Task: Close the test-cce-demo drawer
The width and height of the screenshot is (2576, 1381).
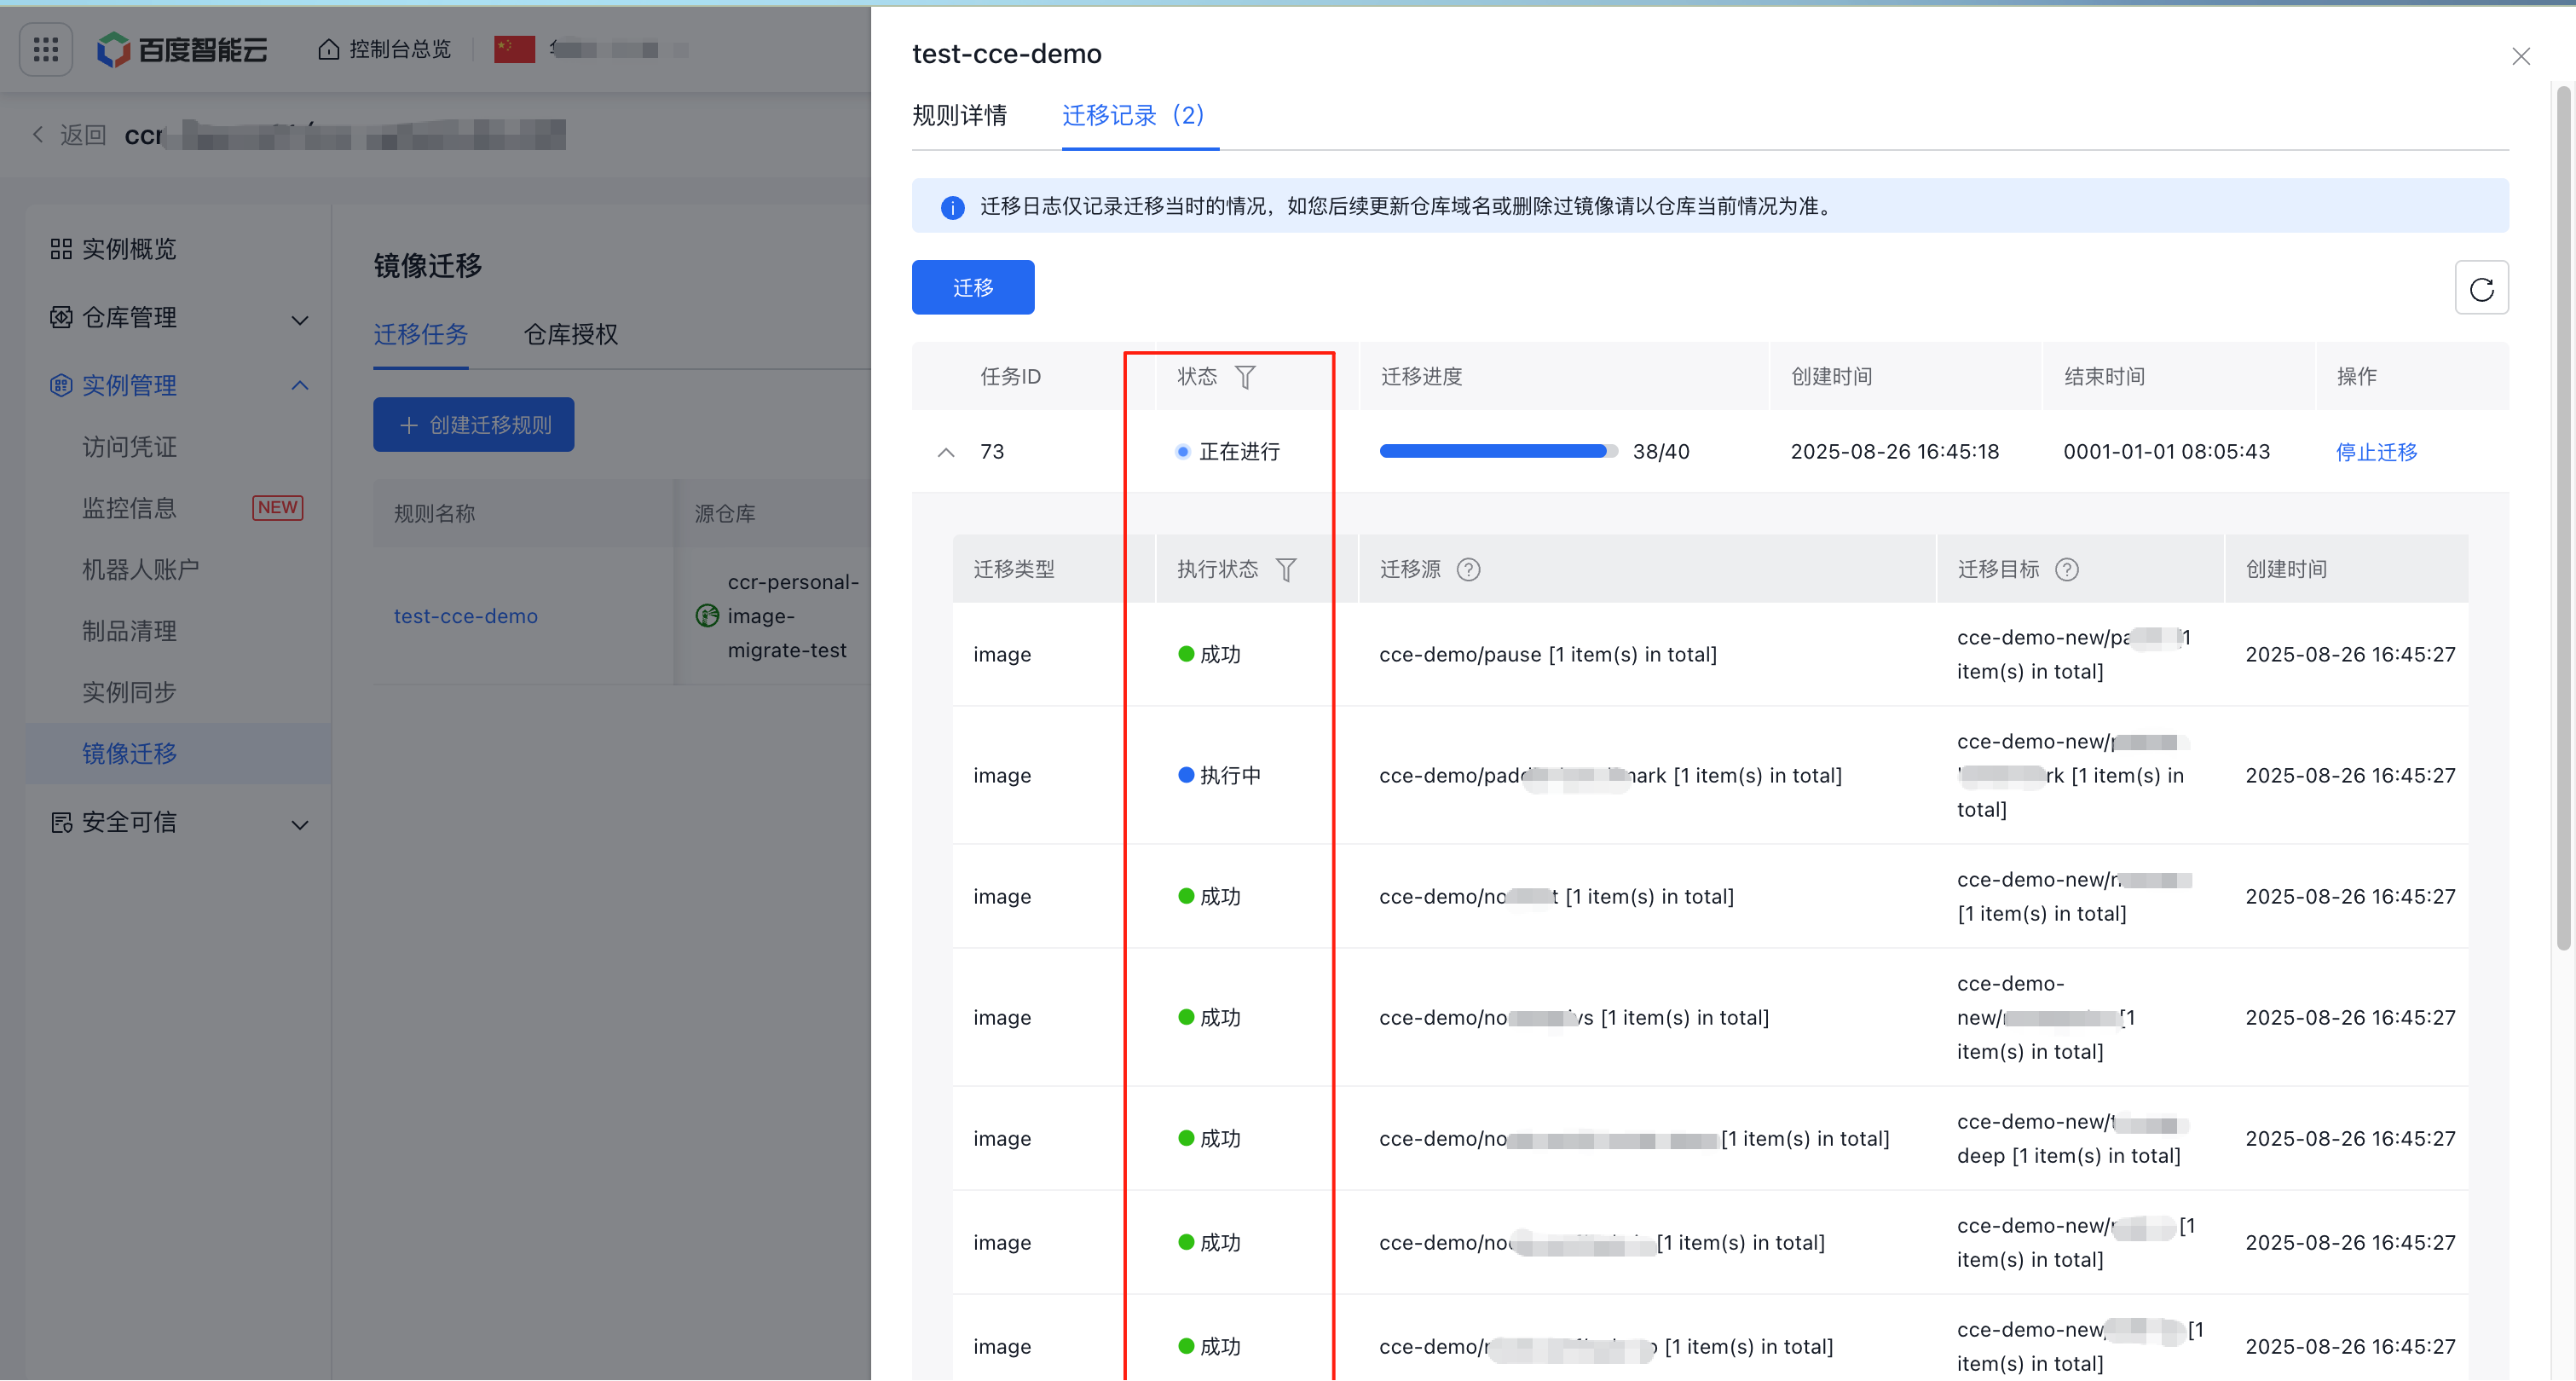Action: coord(2521,56)
